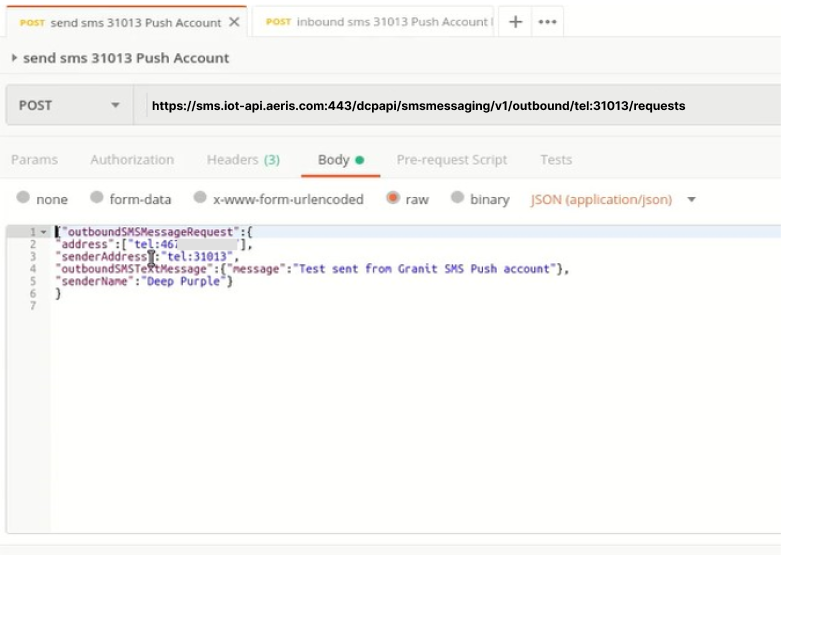Open the Authorization tab
Image resolution: width=815 pixels, height=623 pixels.
pyautogui.click(x=131, y=159)
